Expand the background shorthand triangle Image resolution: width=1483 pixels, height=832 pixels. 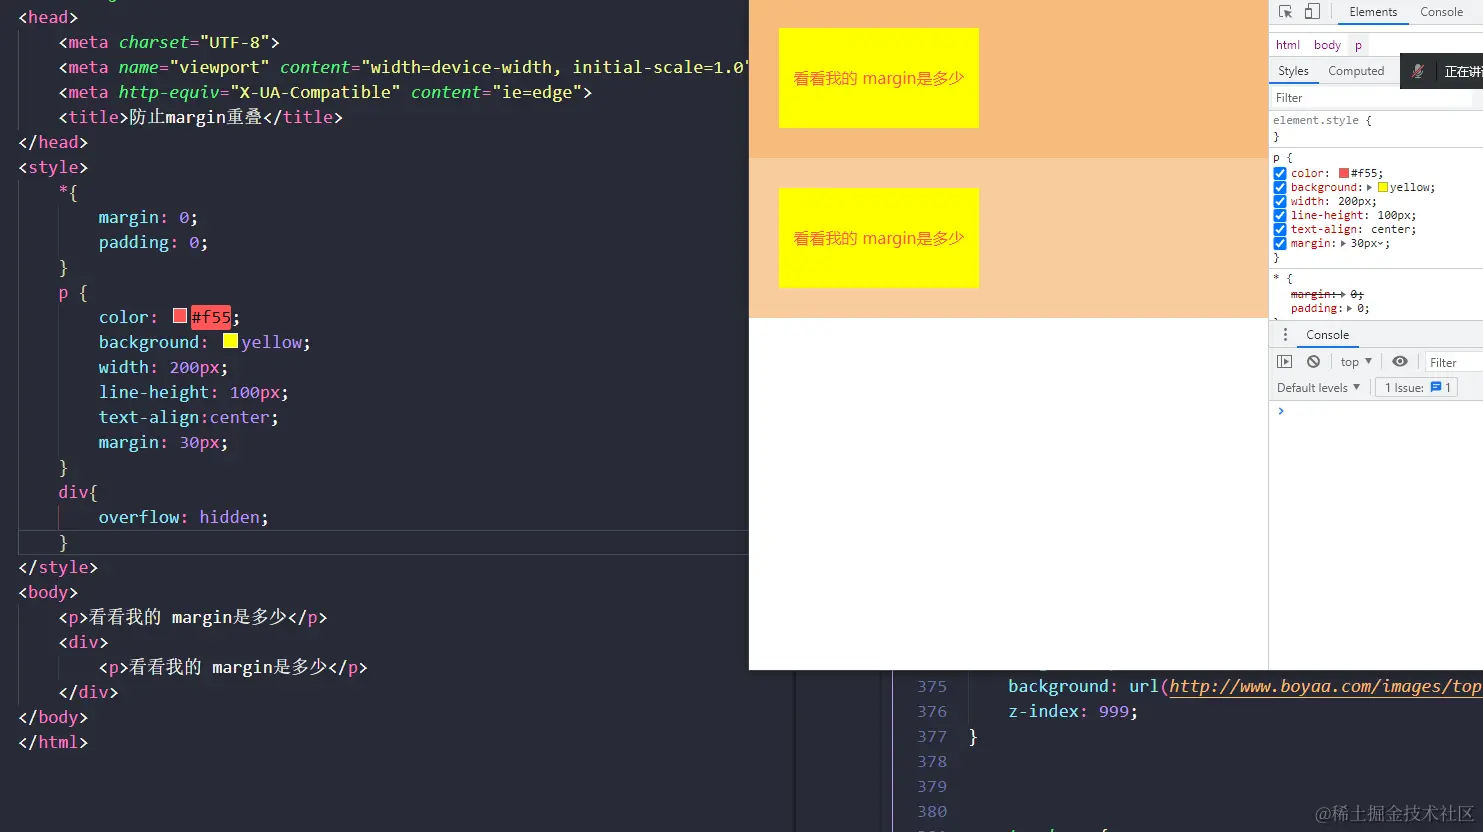(x=1369, y=187)
